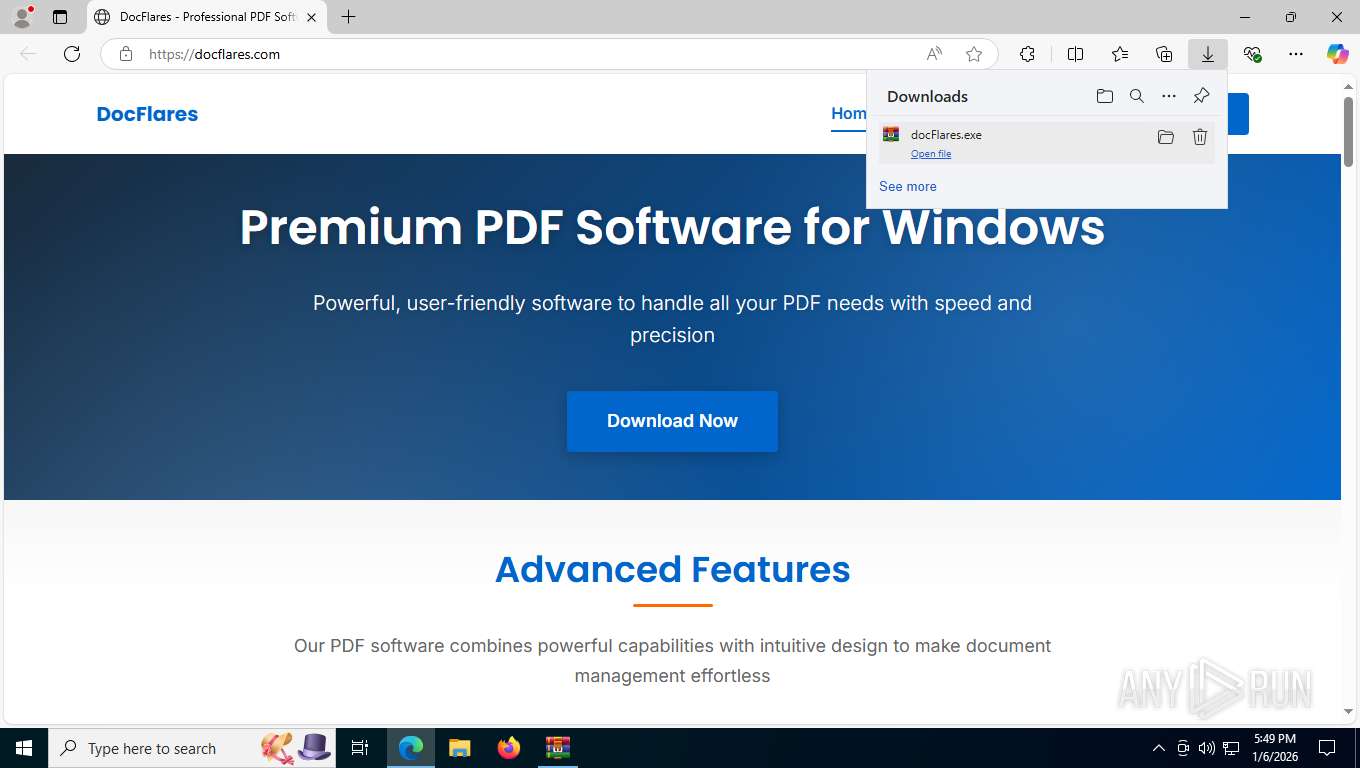Open the tab actions menu icon
The width and height of the screenshot is (1360, 768).
(x=60, y=17)
